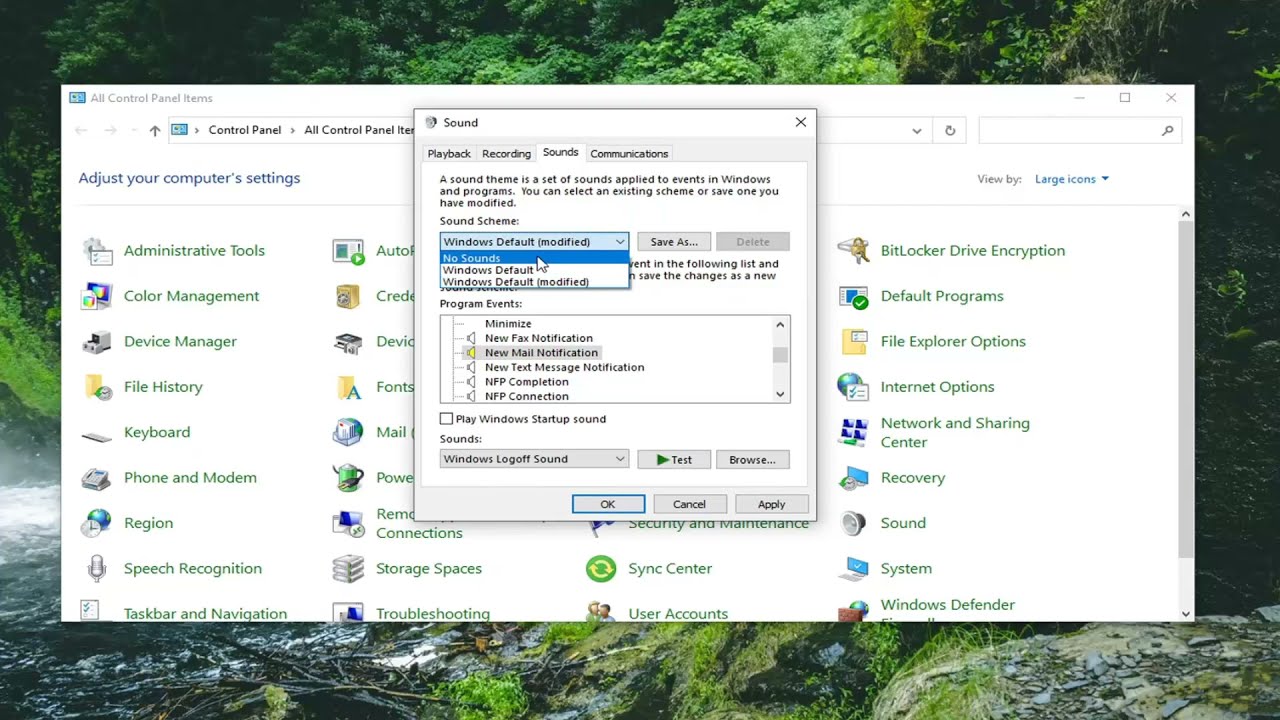
Task: Open Storage Spaces icon
Action: click(x=348, y=569)
